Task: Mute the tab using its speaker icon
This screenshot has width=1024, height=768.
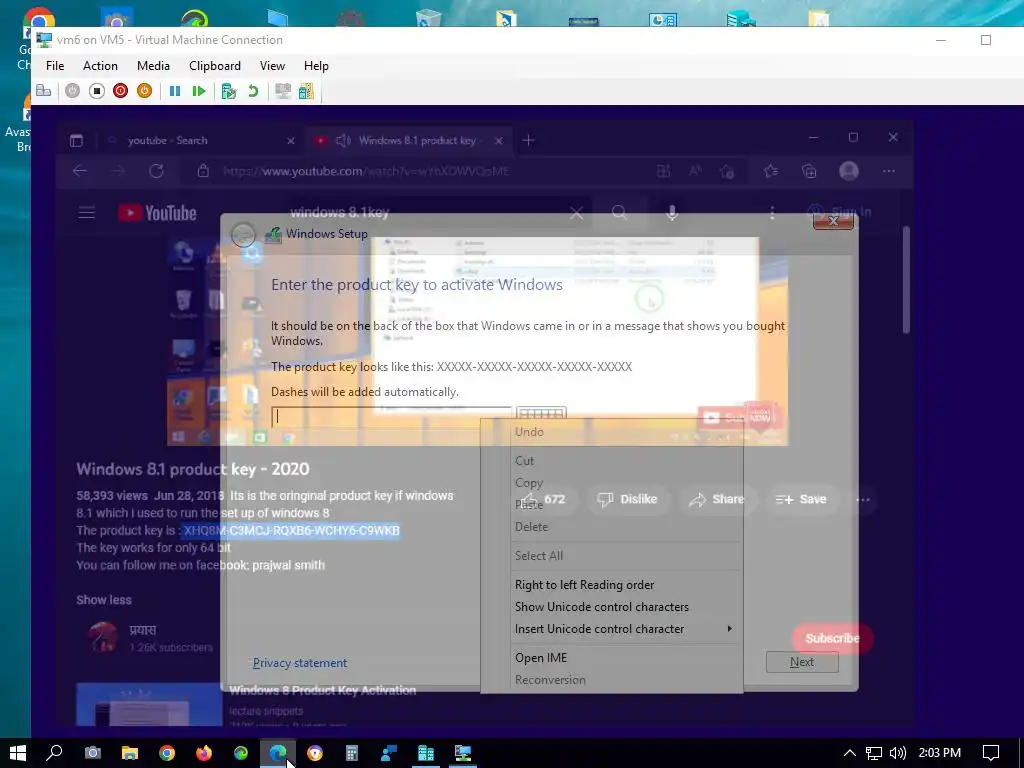Action: coord(343,140)
